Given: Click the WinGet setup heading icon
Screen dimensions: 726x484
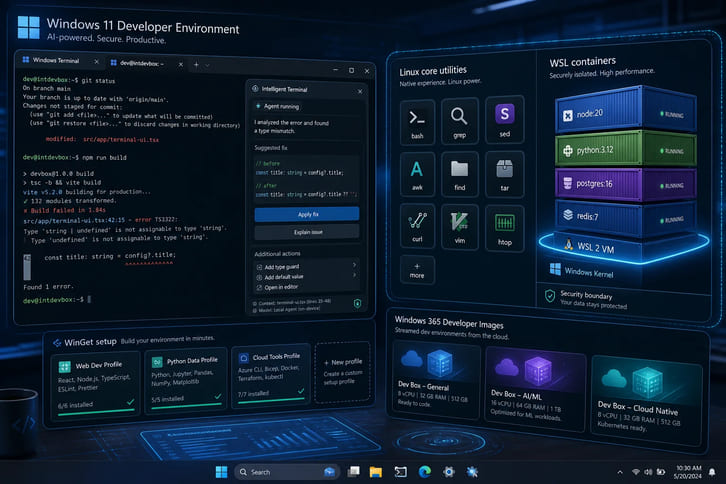Looking at the screenshot, I should coord(57,343).
